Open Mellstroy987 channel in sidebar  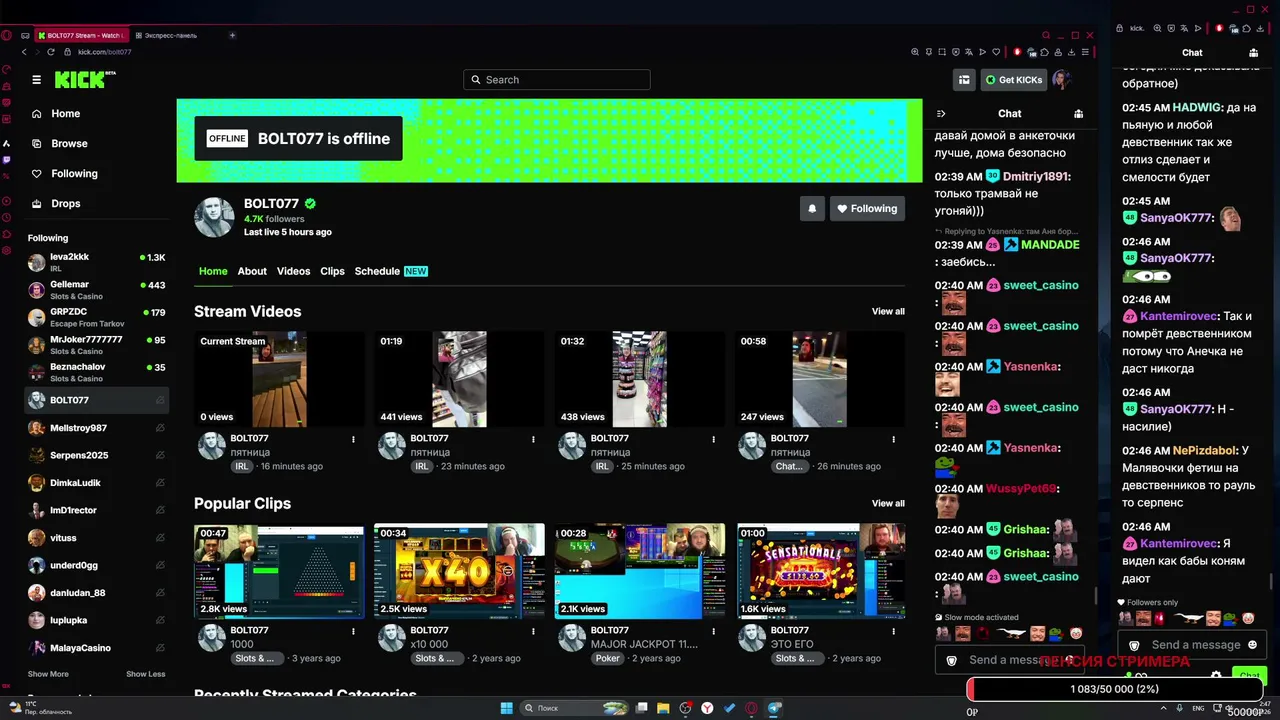[x=97, y=428]
